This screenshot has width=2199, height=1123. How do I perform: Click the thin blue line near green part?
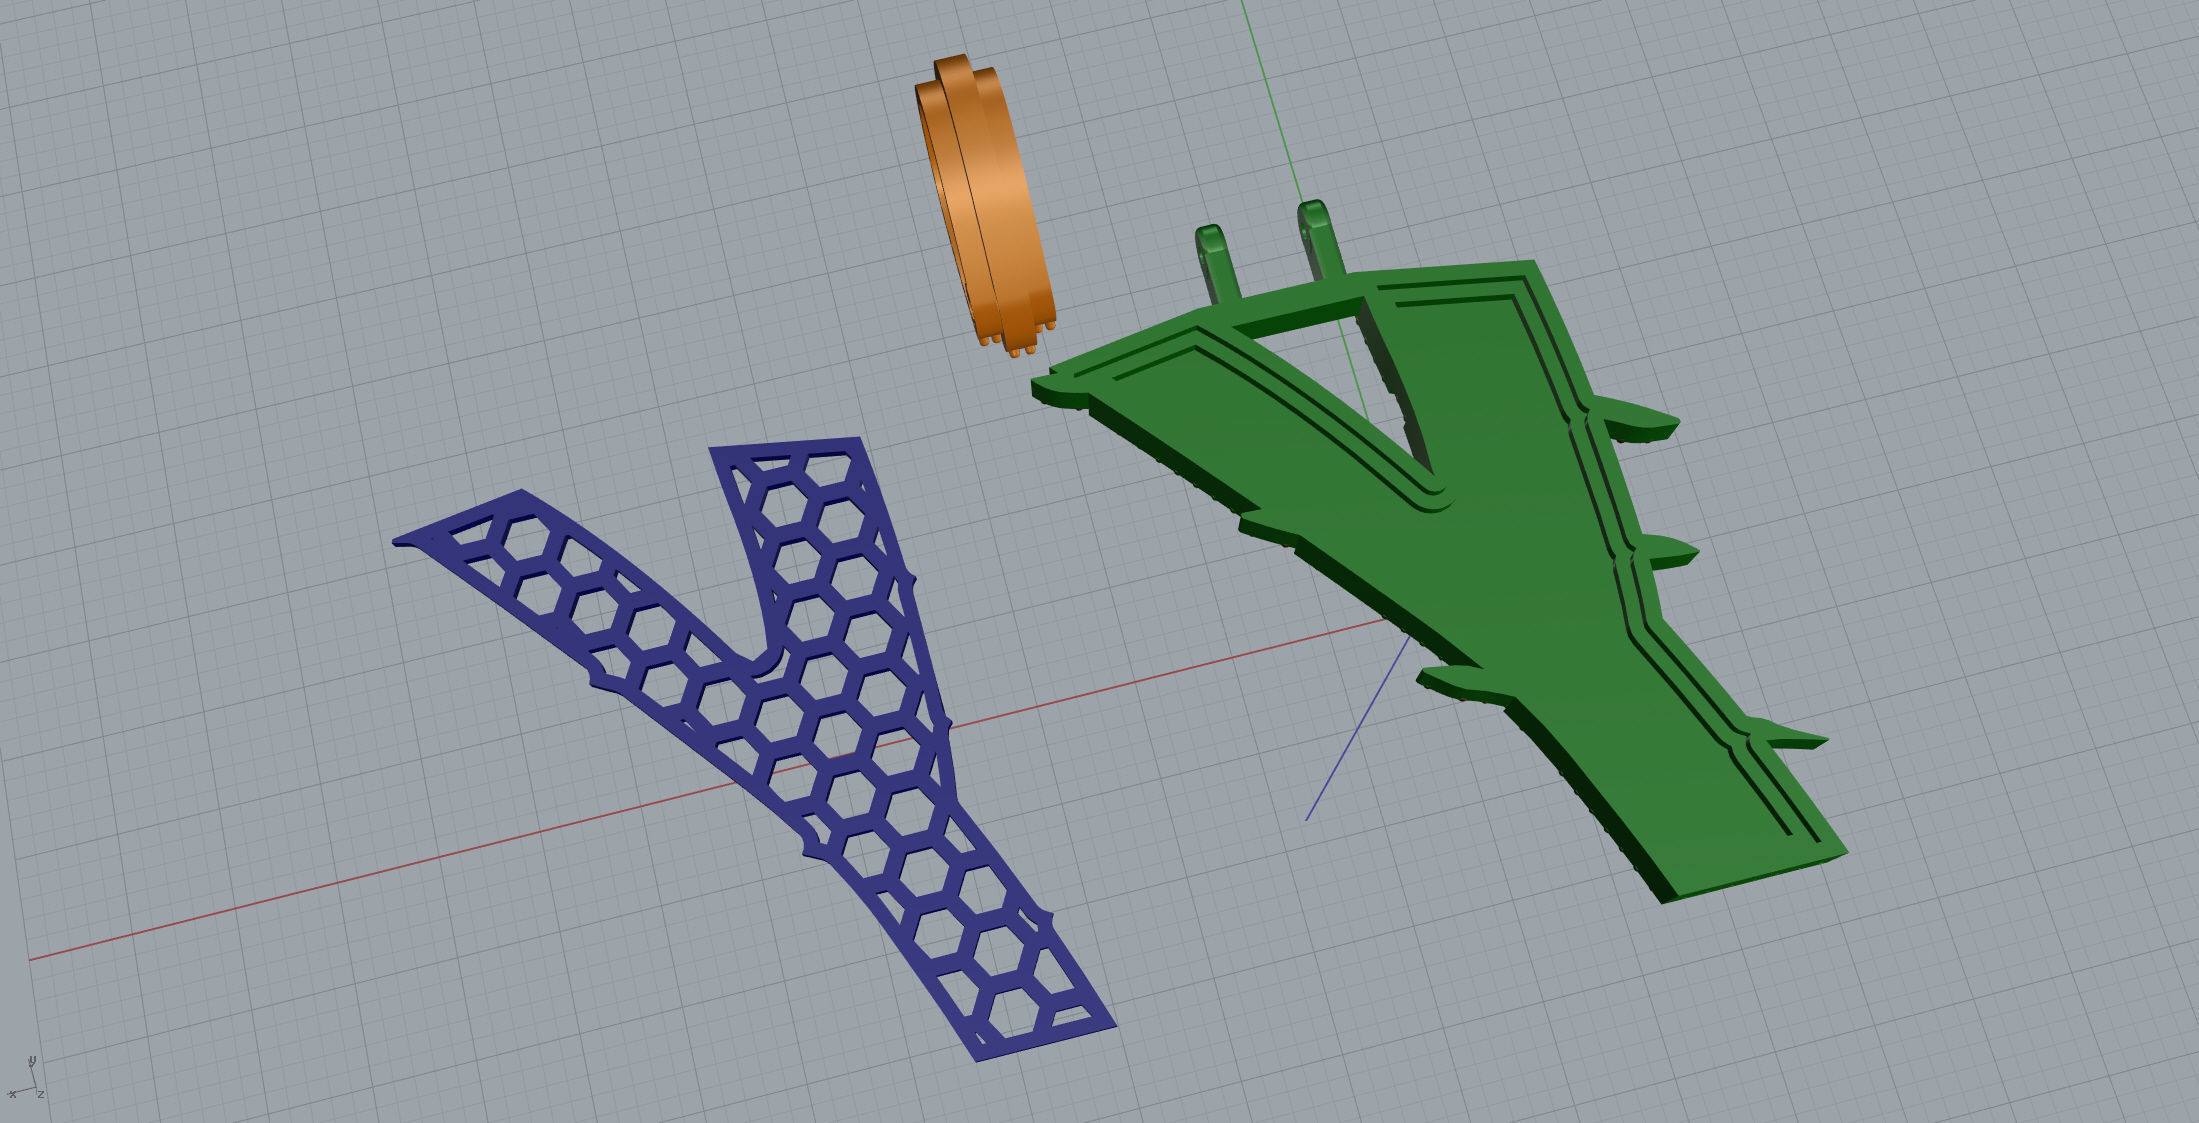1356,729
